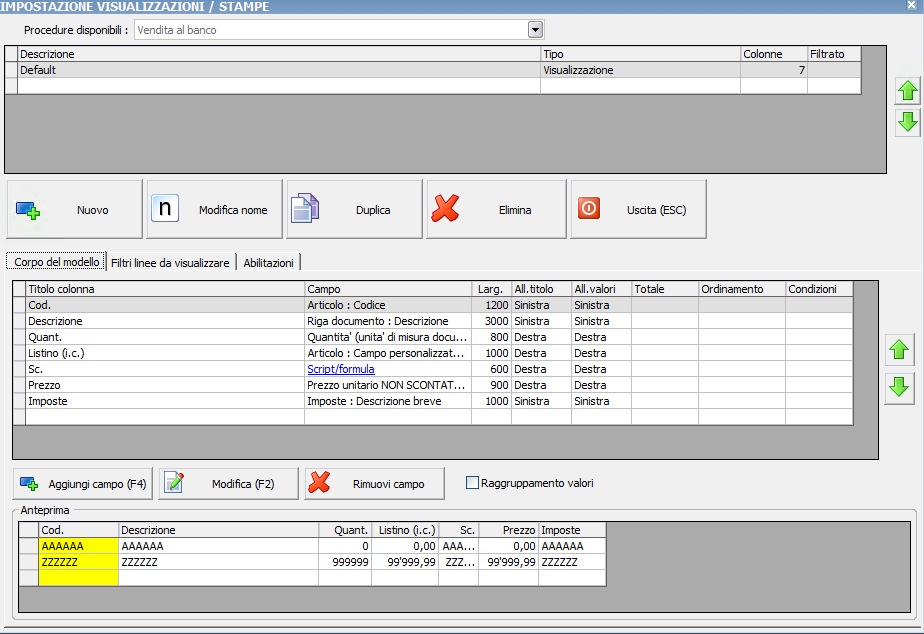This screenshot has width=924, height=634.
Task: Add a field with Aggiungi campo (F4)
Action: point(82,484)
